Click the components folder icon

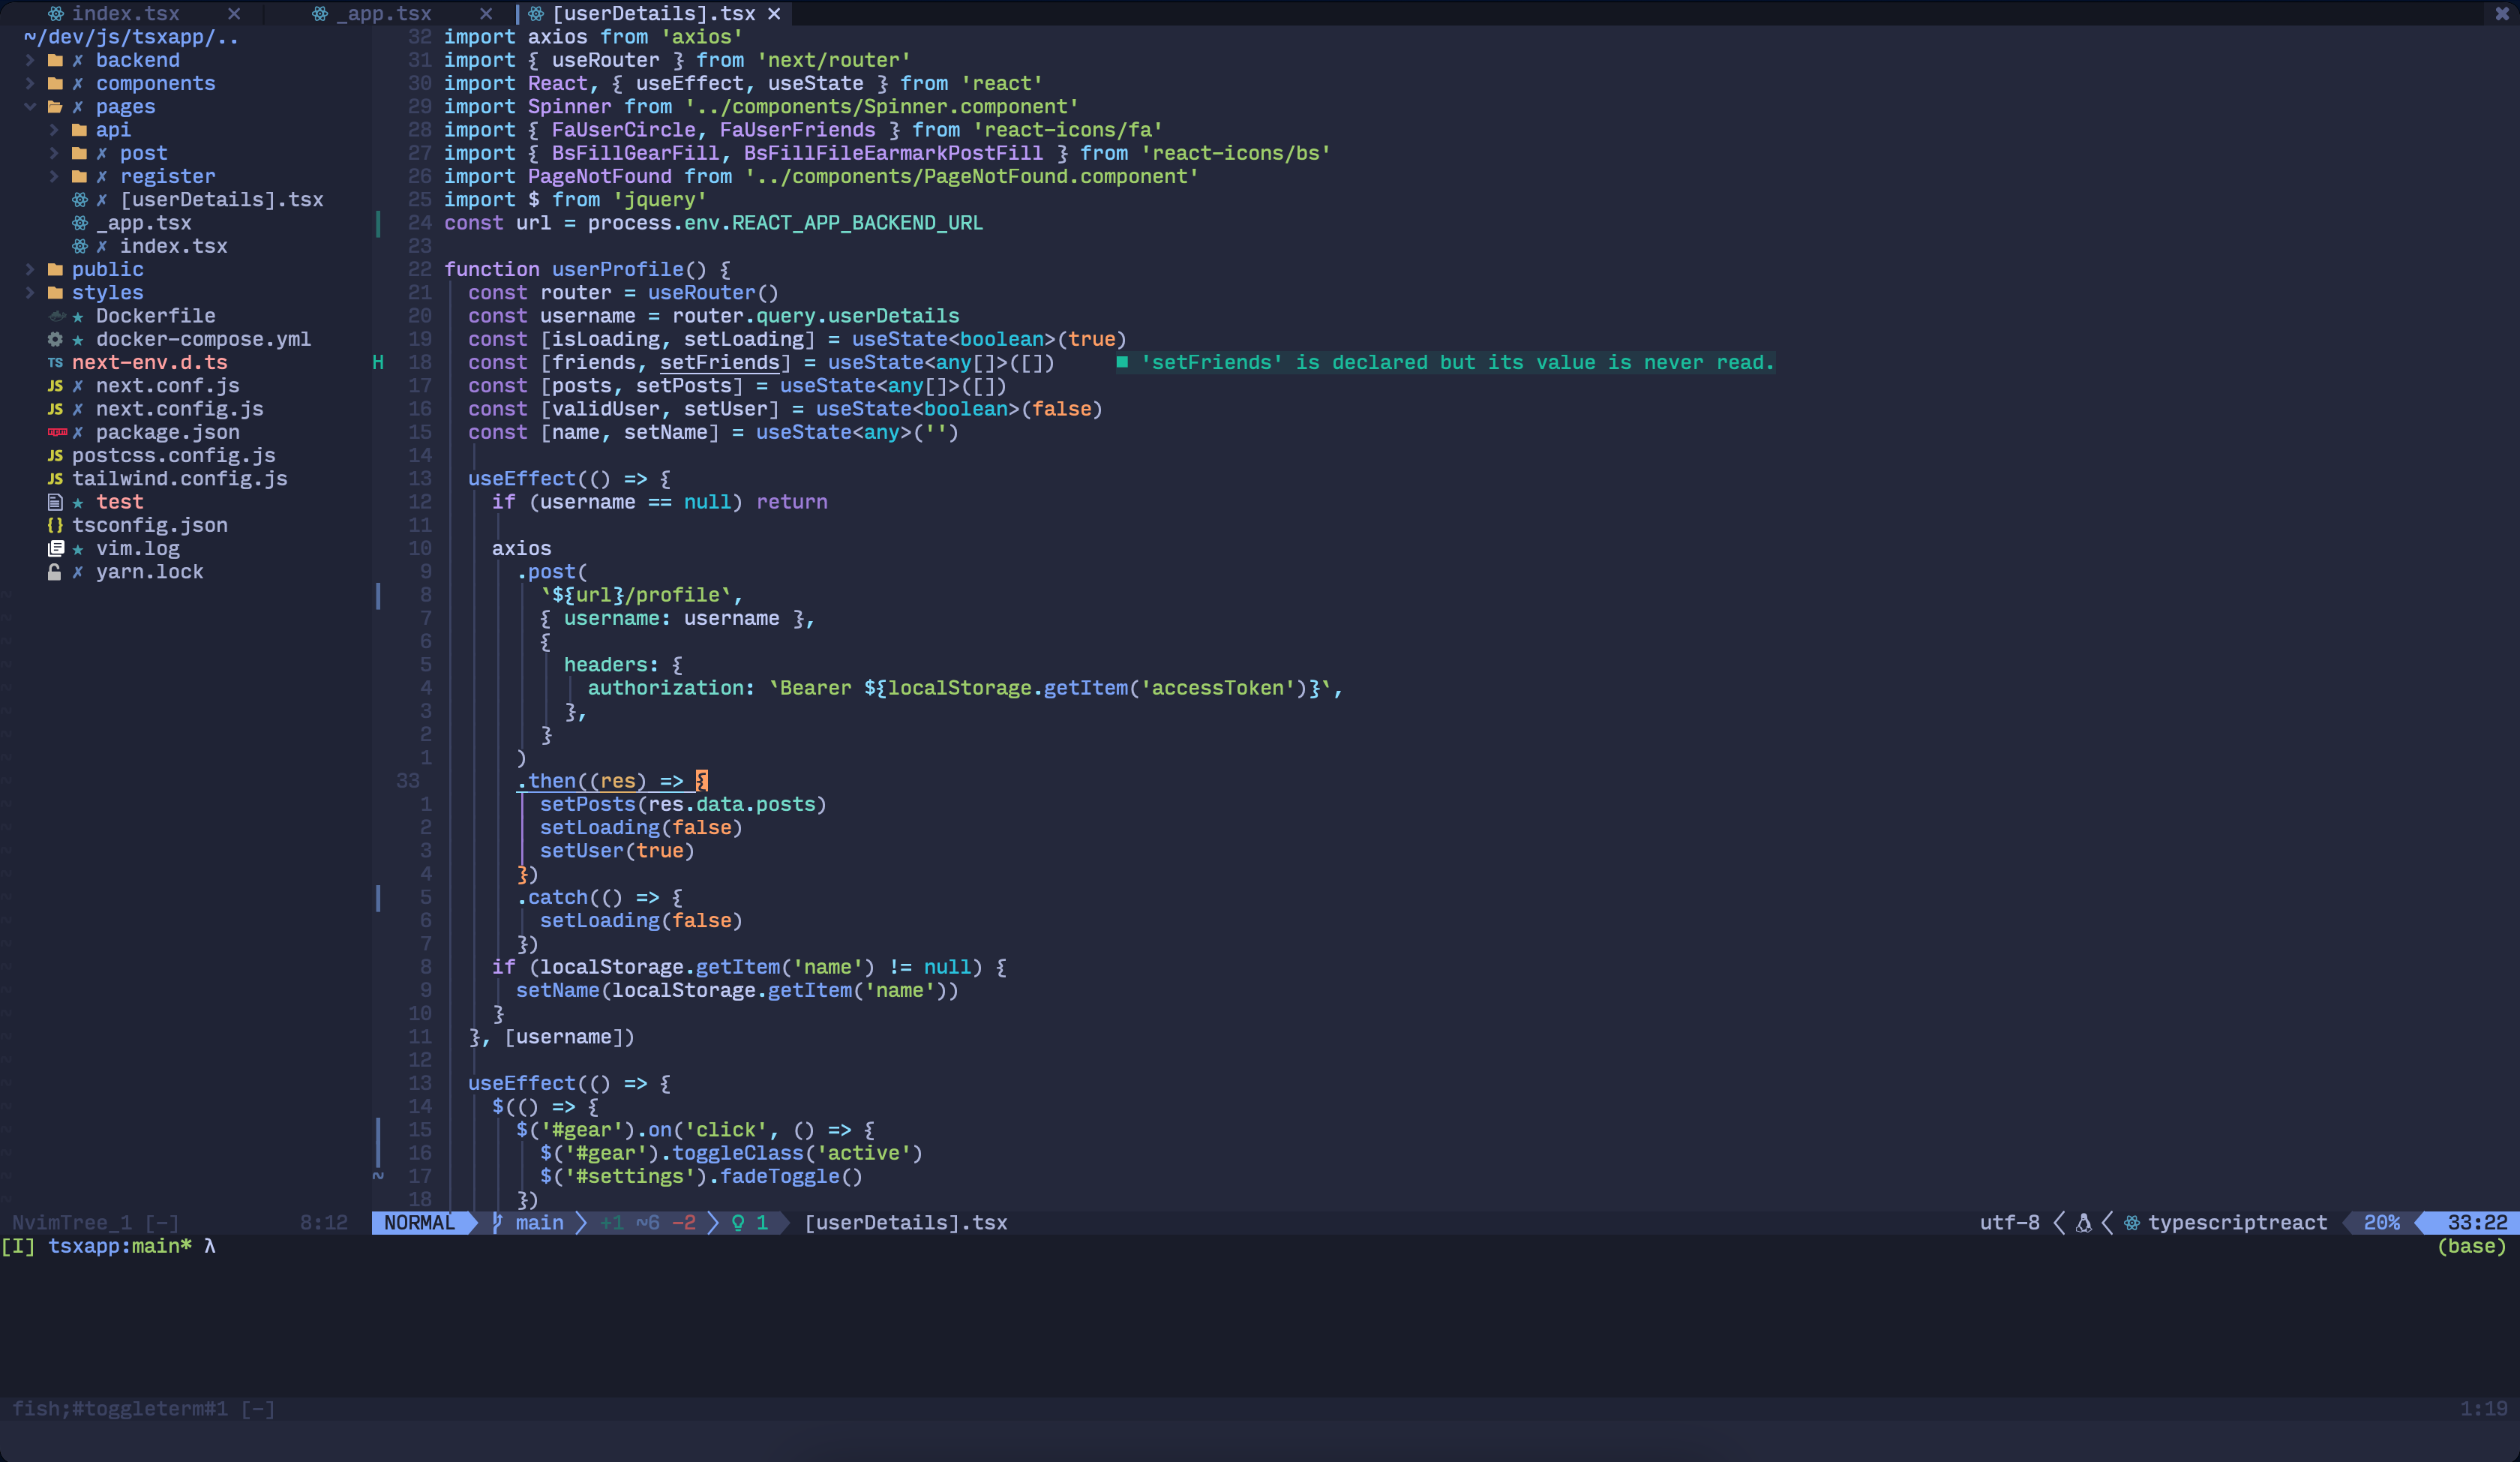coord(55,83)
